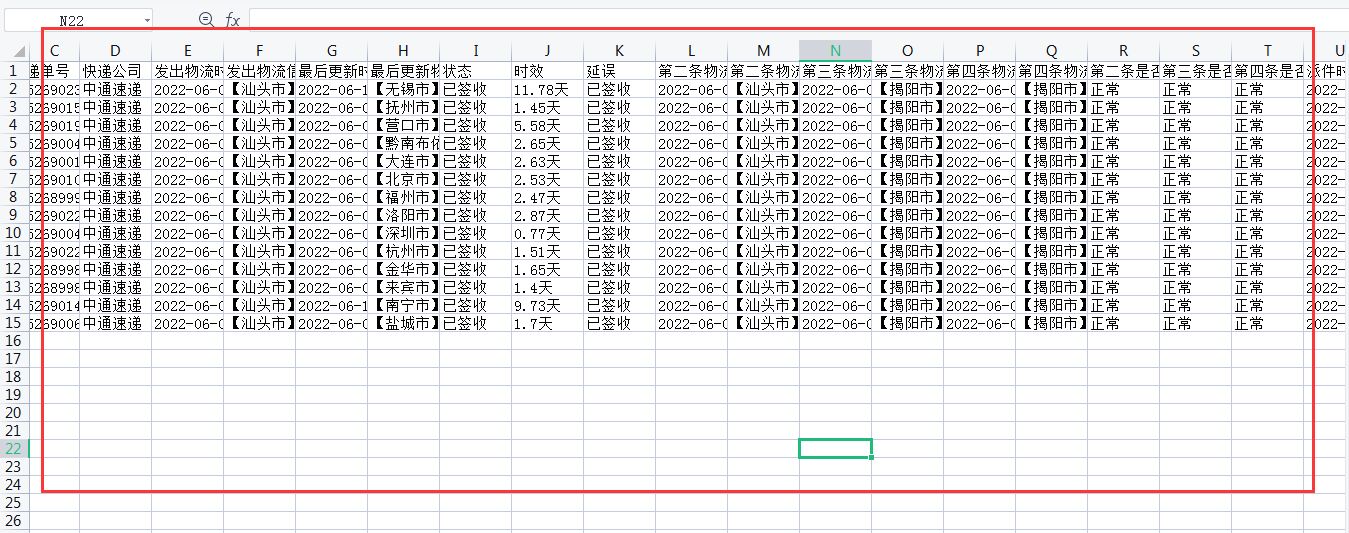
Task: Click the 【金华市】 cell
Action: pos(404,269)
